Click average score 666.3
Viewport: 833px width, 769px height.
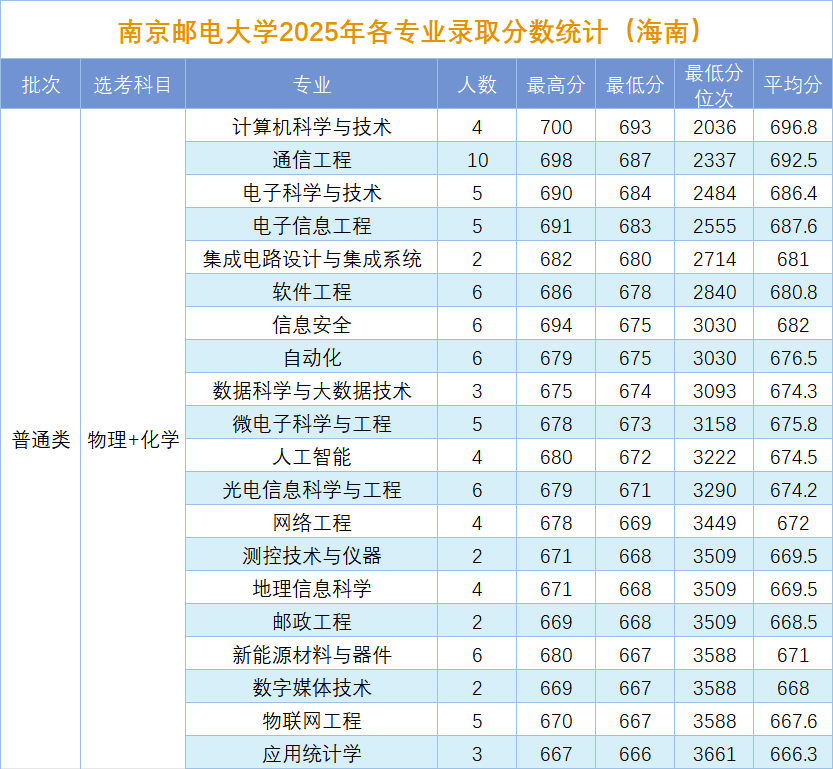tap(793, 754)
